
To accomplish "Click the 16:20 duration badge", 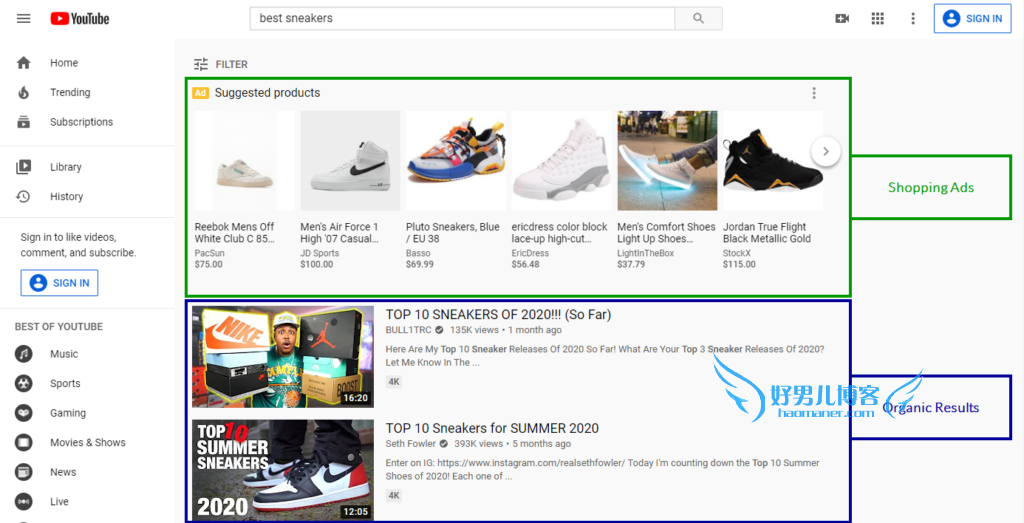I will click(355, 398).
